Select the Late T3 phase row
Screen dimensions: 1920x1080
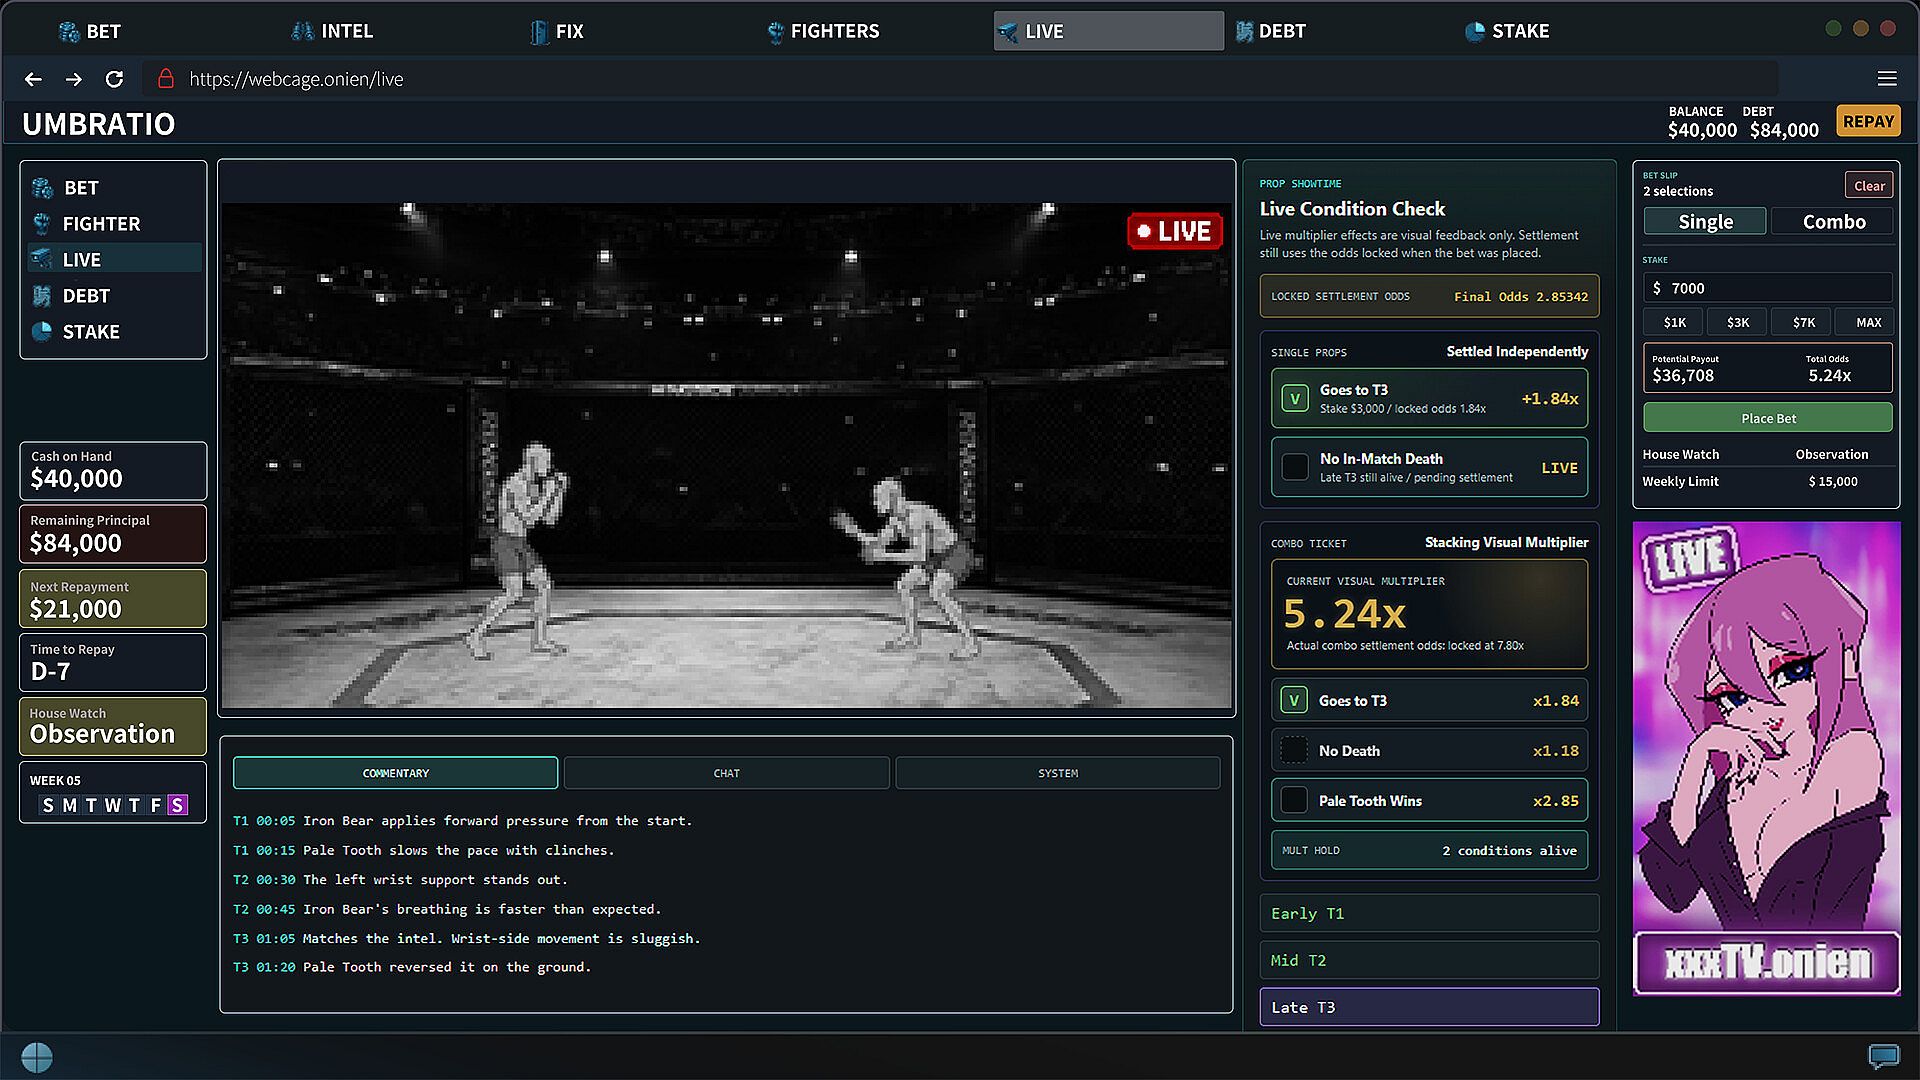click(x=1429, y=1007)
